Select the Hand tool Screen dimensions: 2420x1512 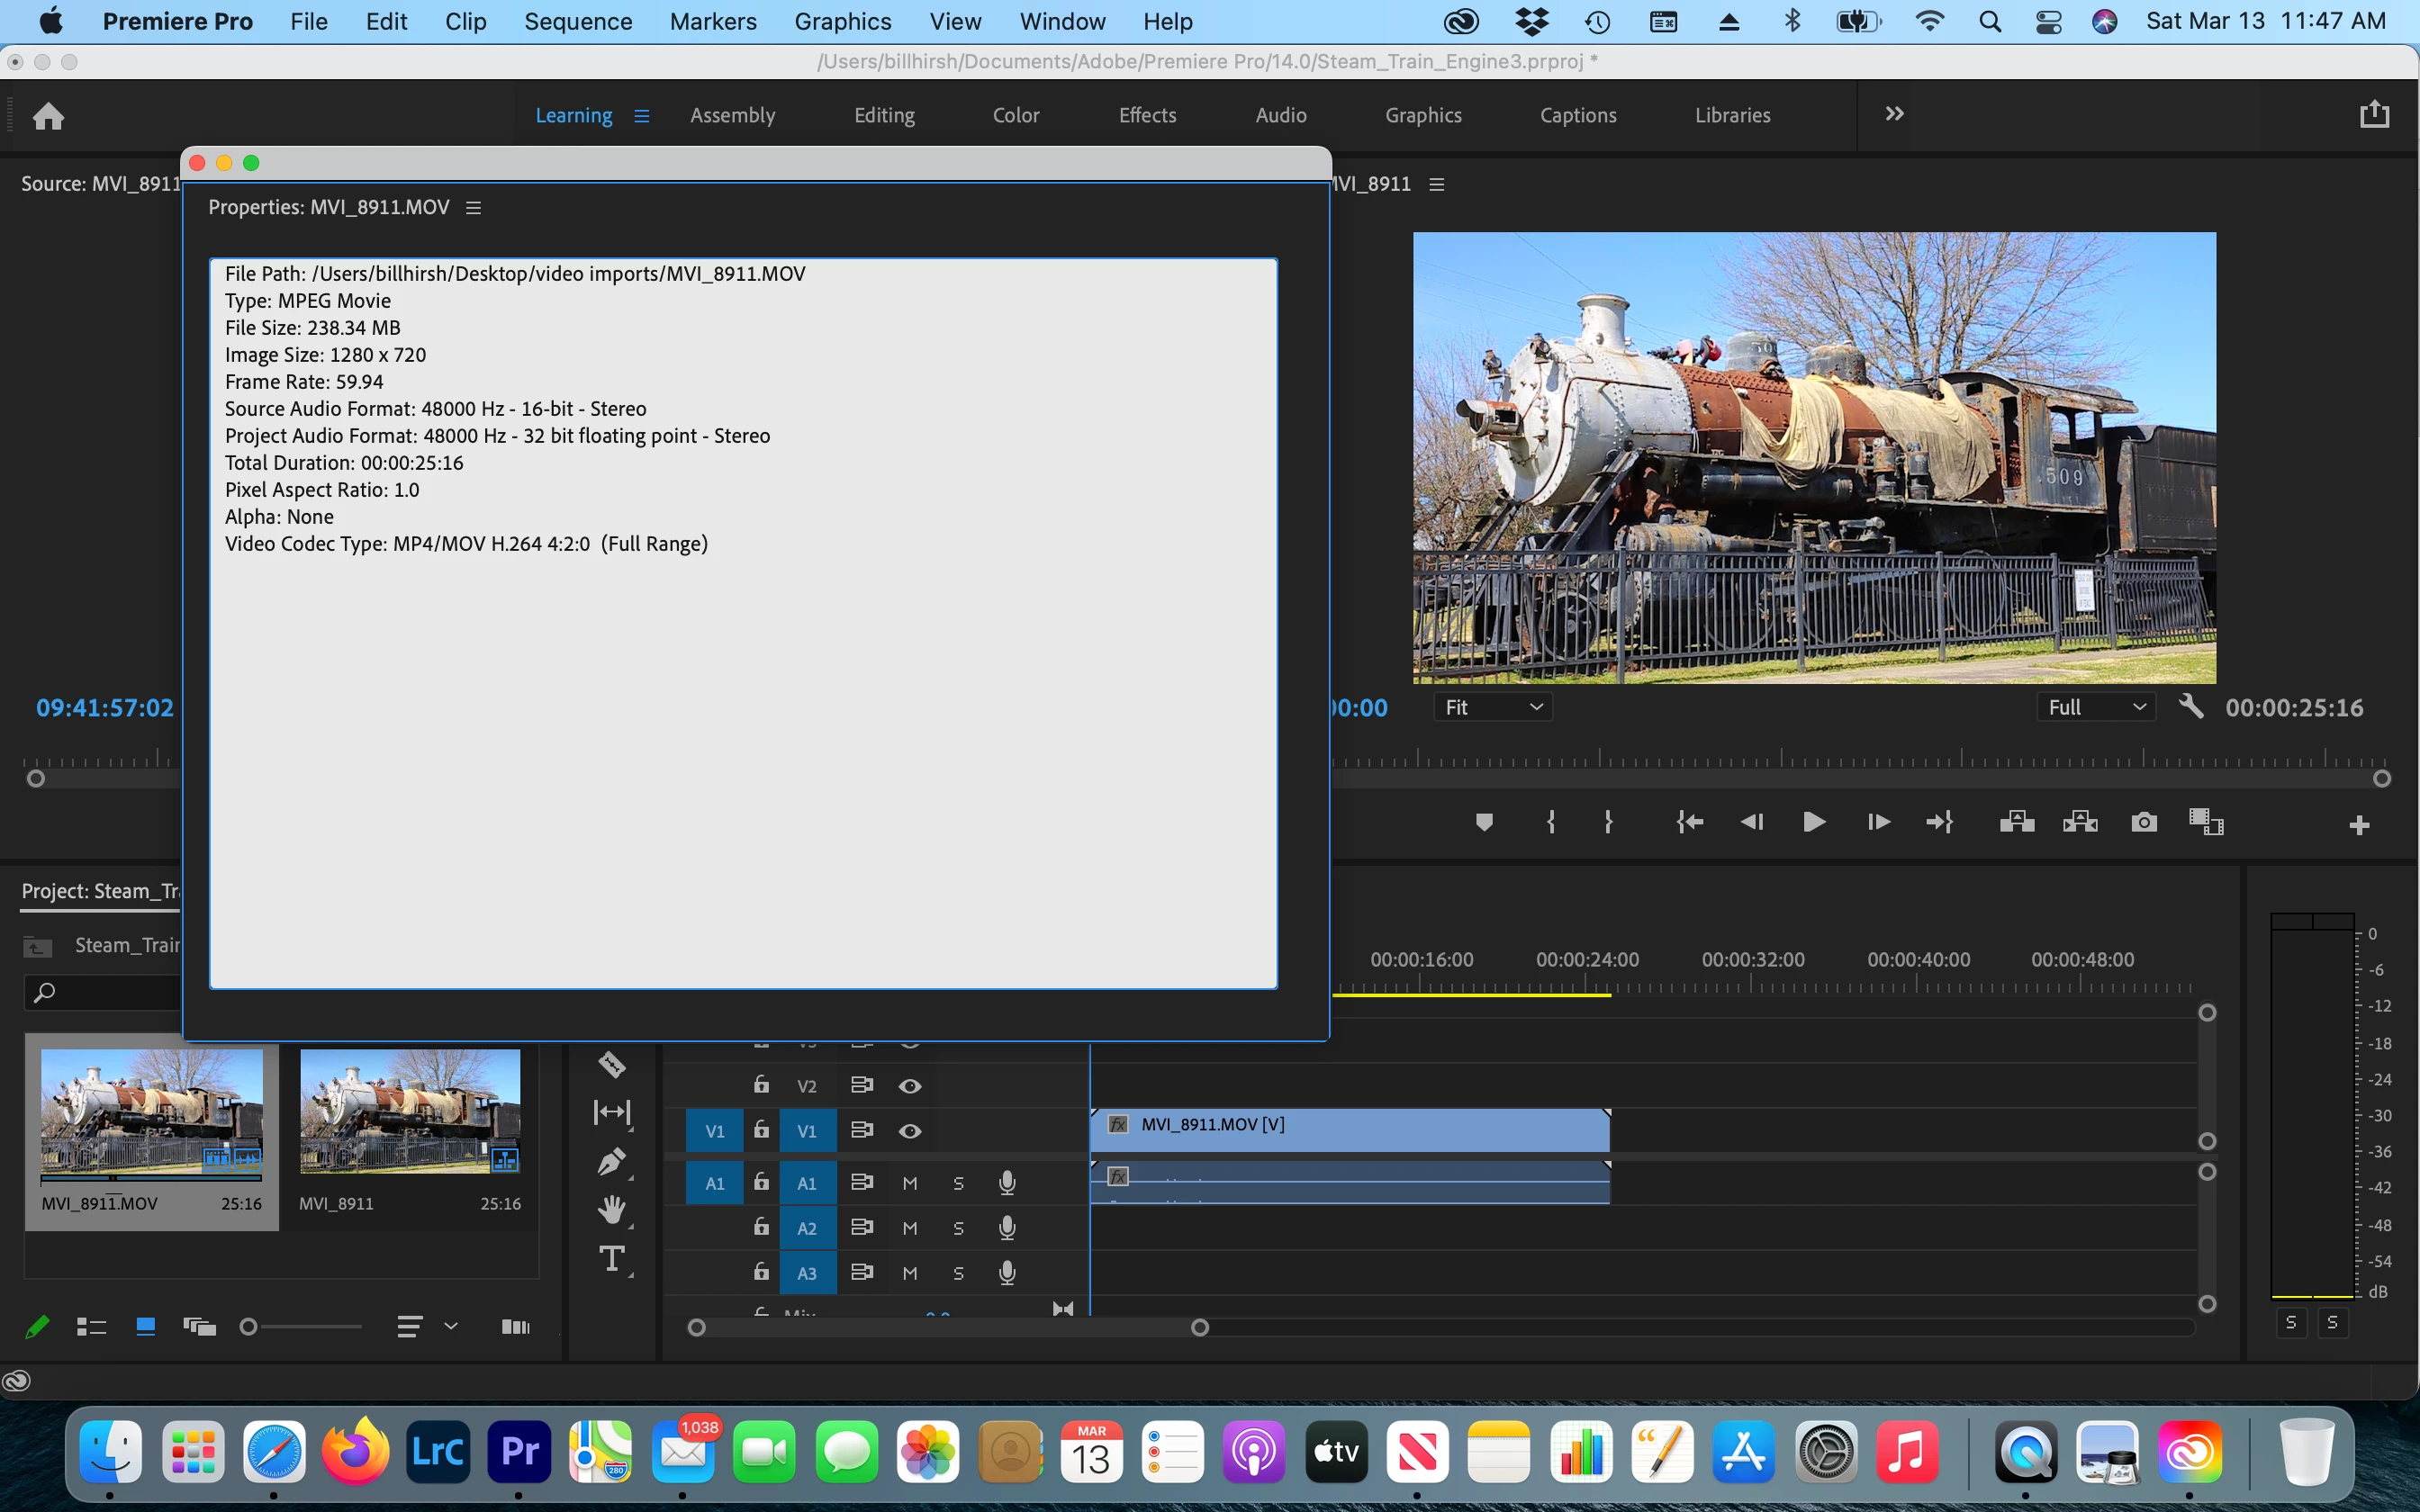pos(612,1210)
